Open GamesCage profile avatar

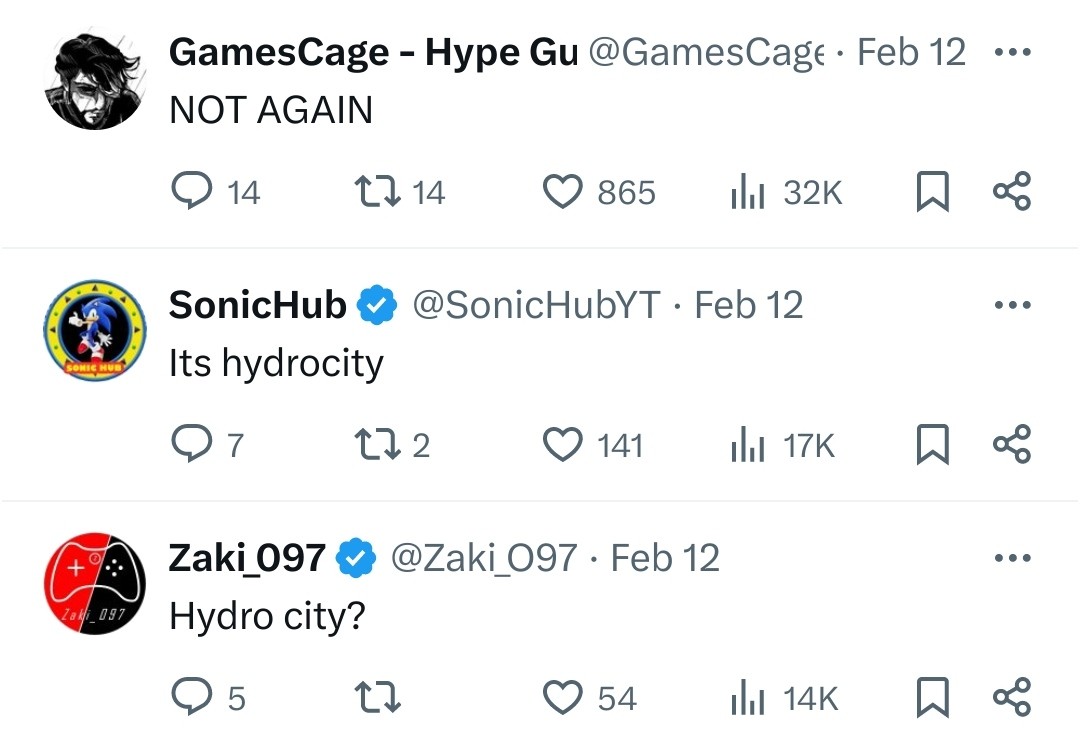95,81
